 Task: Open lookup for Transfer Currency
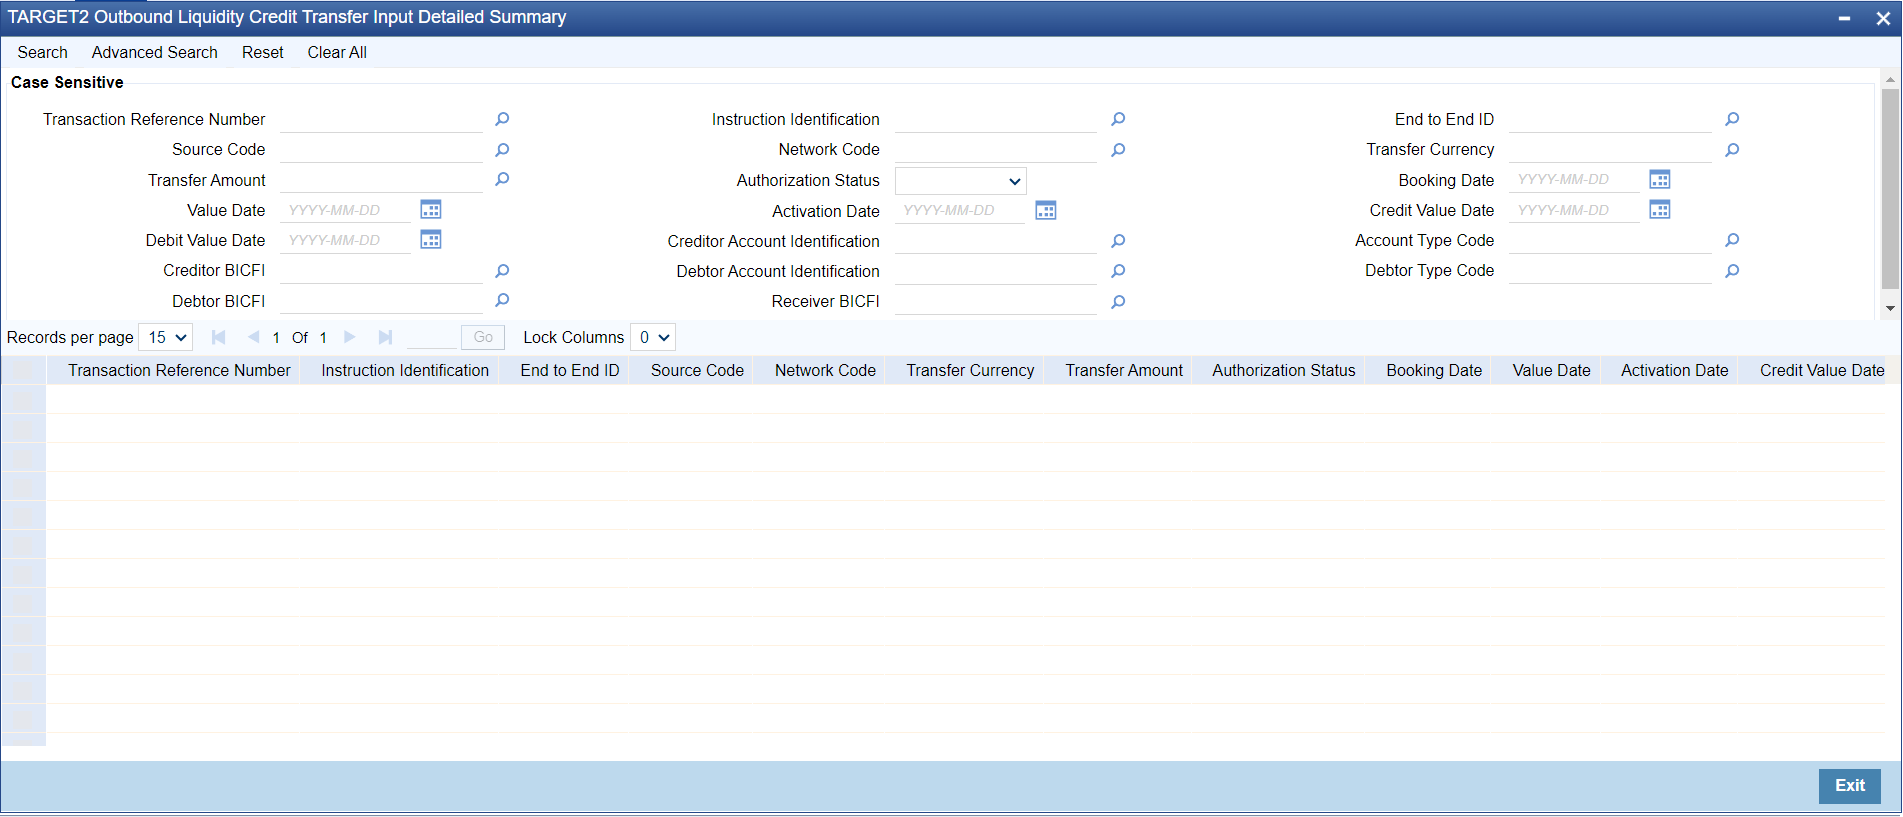click(1732, 150)
